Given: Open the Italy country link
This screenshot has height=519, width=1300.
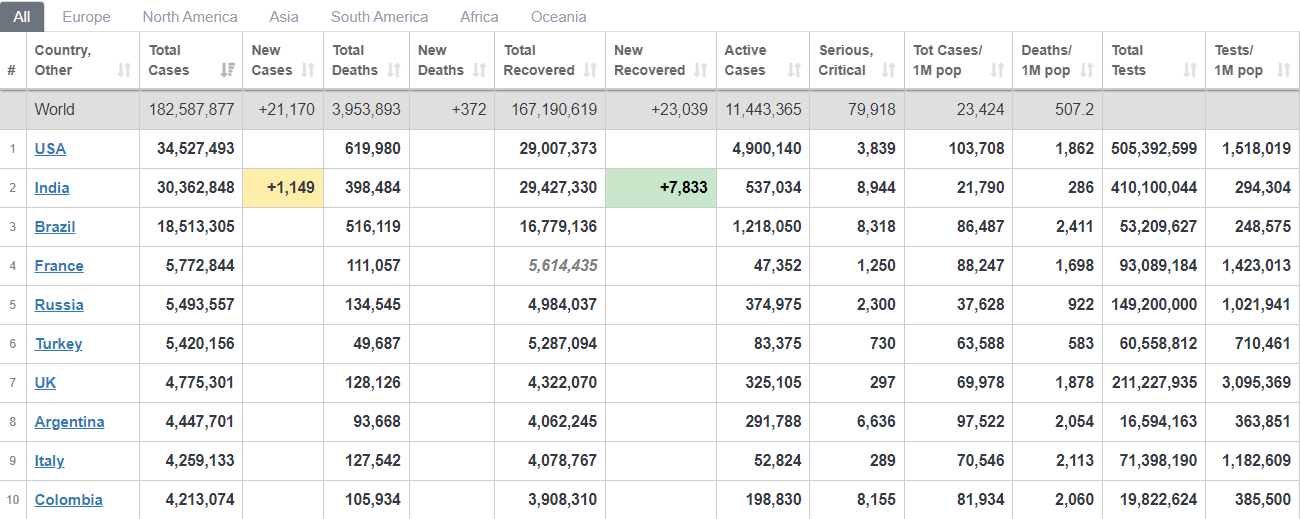Looking at the screenshot, I should [49, 461].
